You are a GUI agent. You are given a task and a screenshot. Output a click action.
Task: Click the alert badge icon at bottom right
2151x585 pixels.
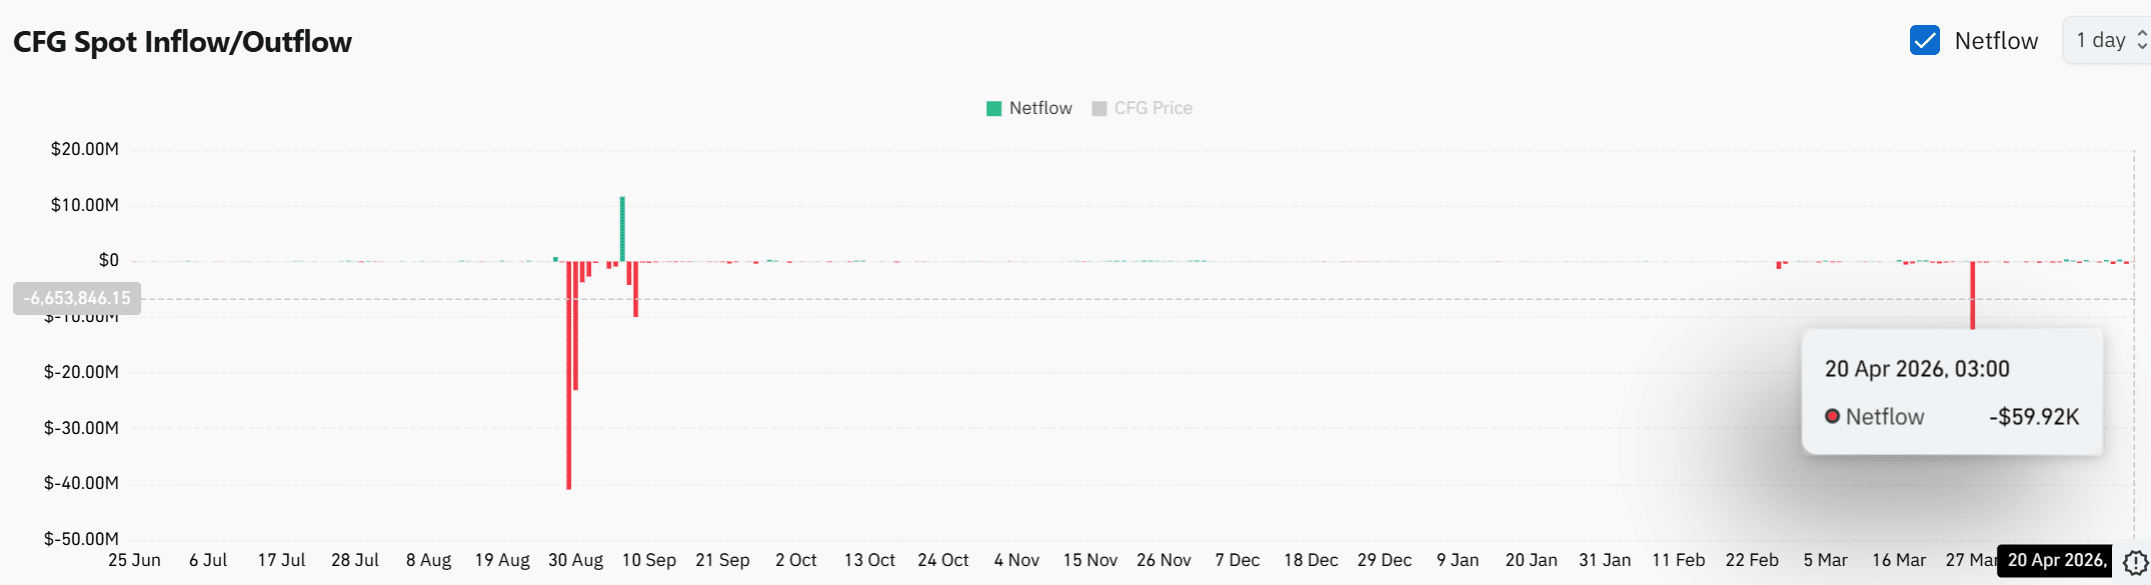pos(2135,562)
